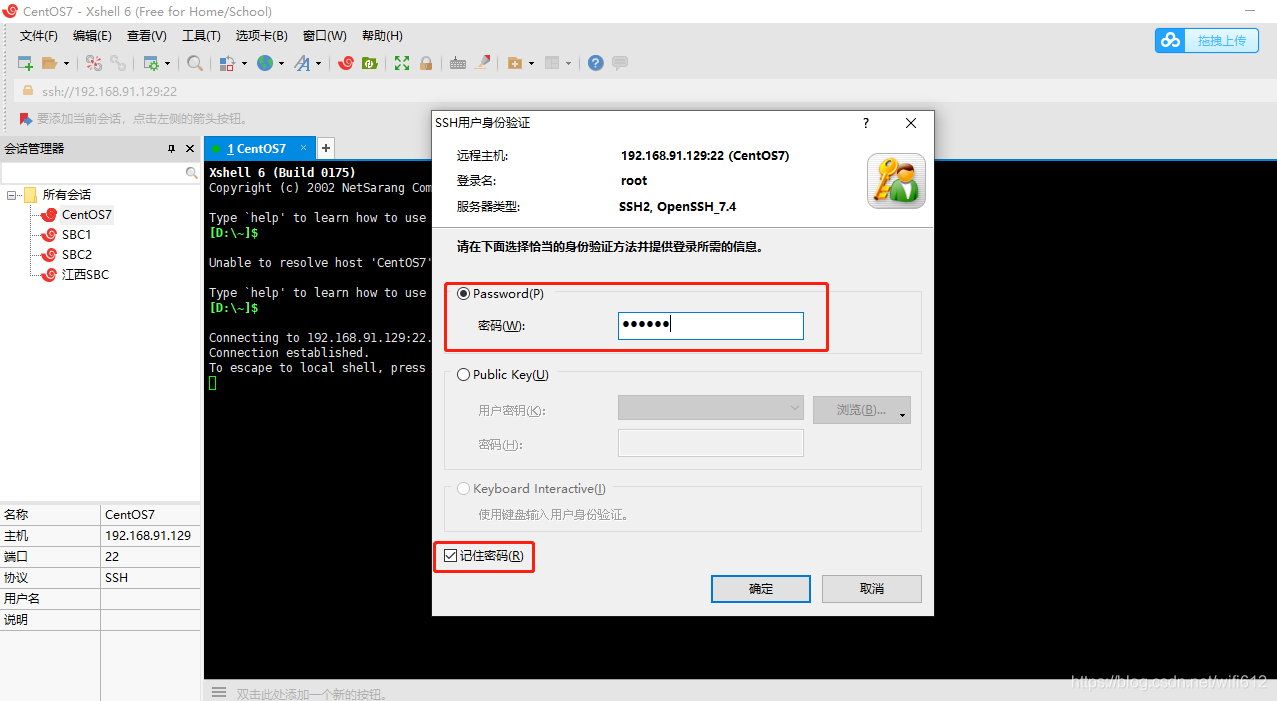
Task: Click the Find magnifier toolbar icon
Action: pos(195,63)
